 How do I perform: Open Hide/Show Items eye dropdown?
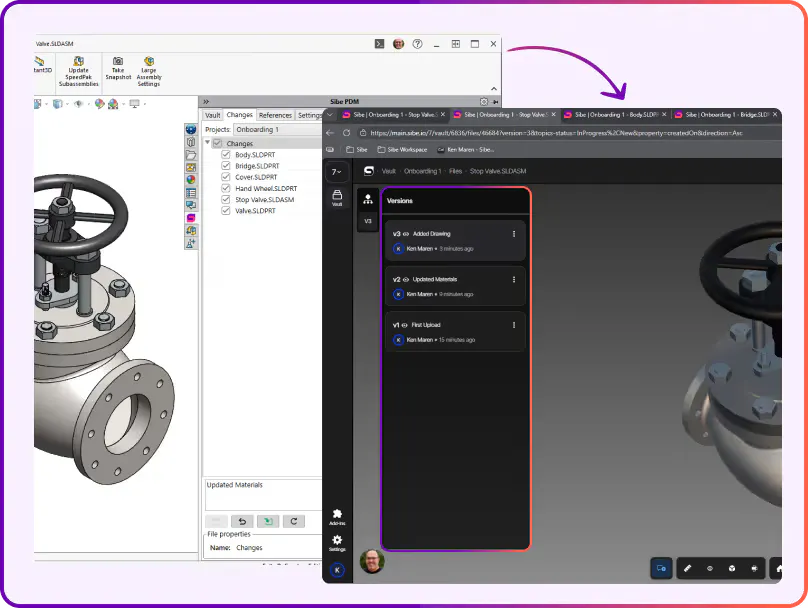[78, 104]
